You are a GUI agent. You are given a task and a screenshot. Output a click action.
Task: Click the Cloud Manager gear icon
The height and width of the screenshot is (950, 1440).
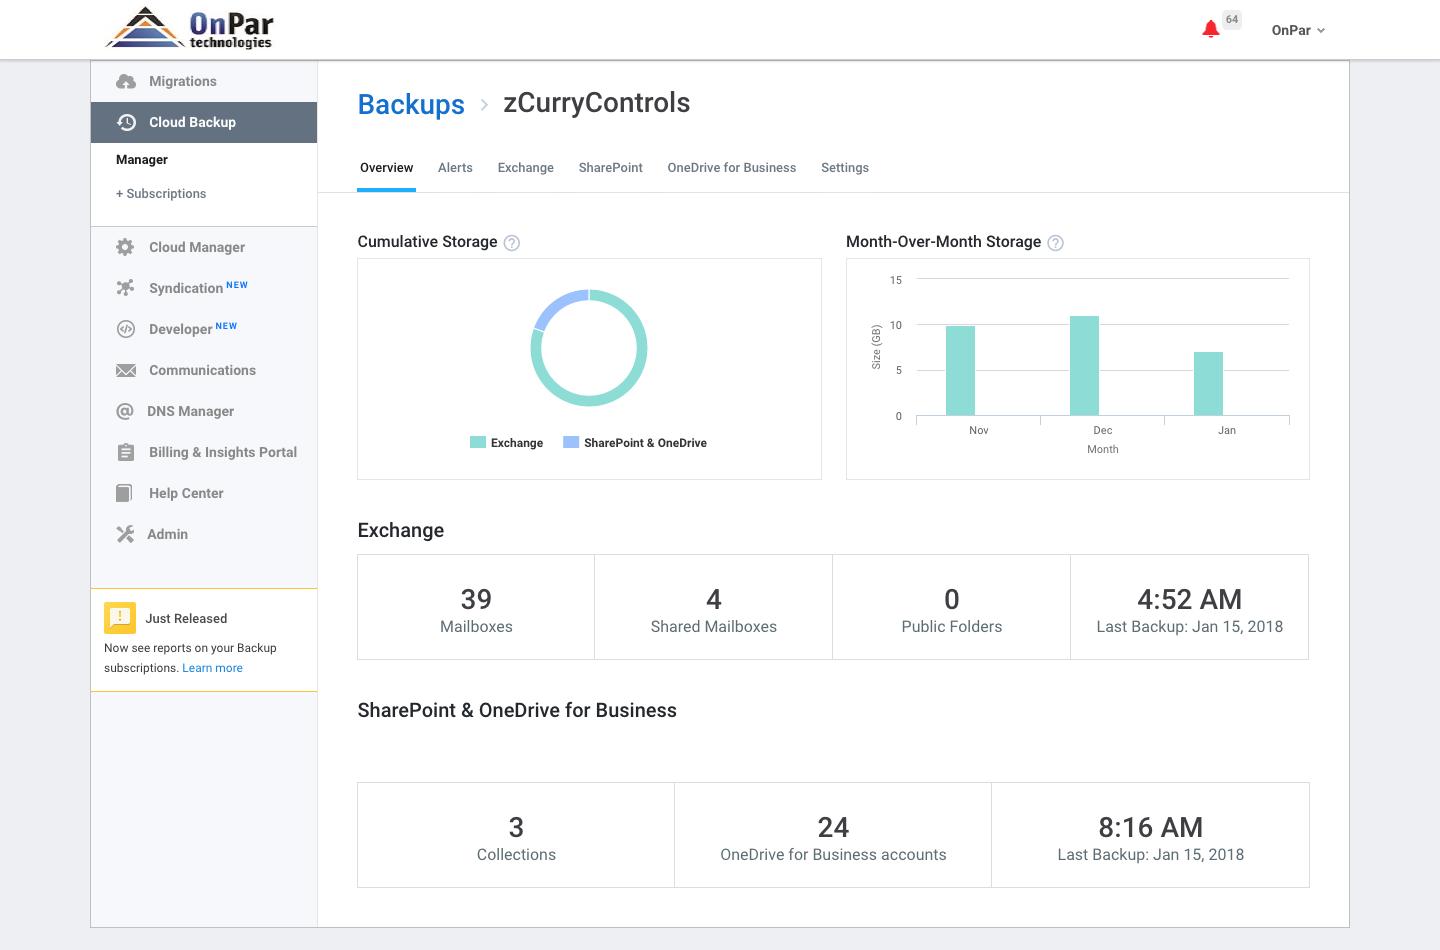(x=125, y=247)
